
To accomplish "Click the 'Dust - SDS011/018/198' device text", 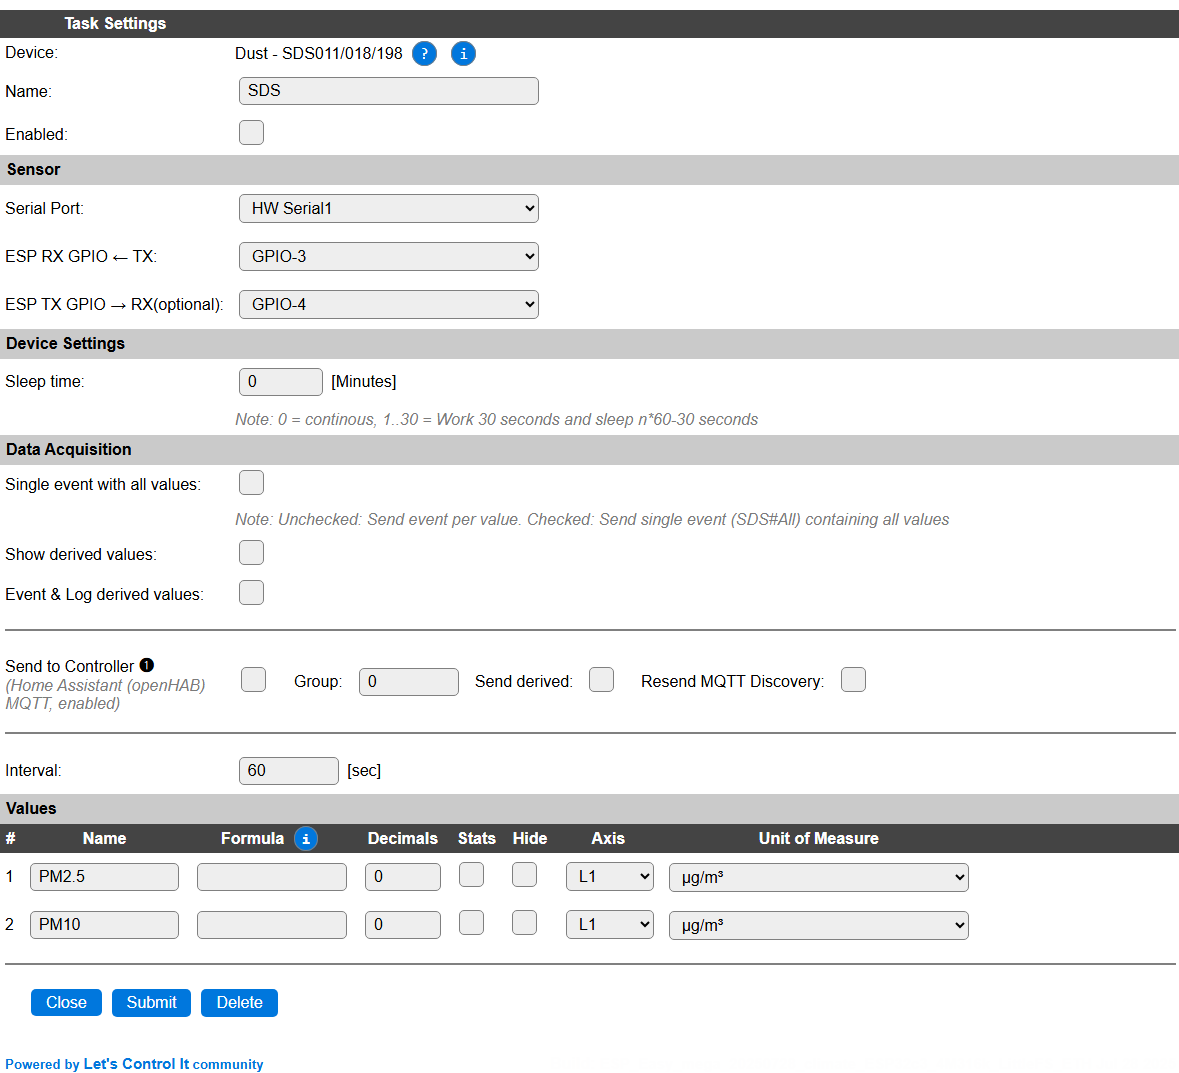I will pyautogui.click(x=319, y=53).
